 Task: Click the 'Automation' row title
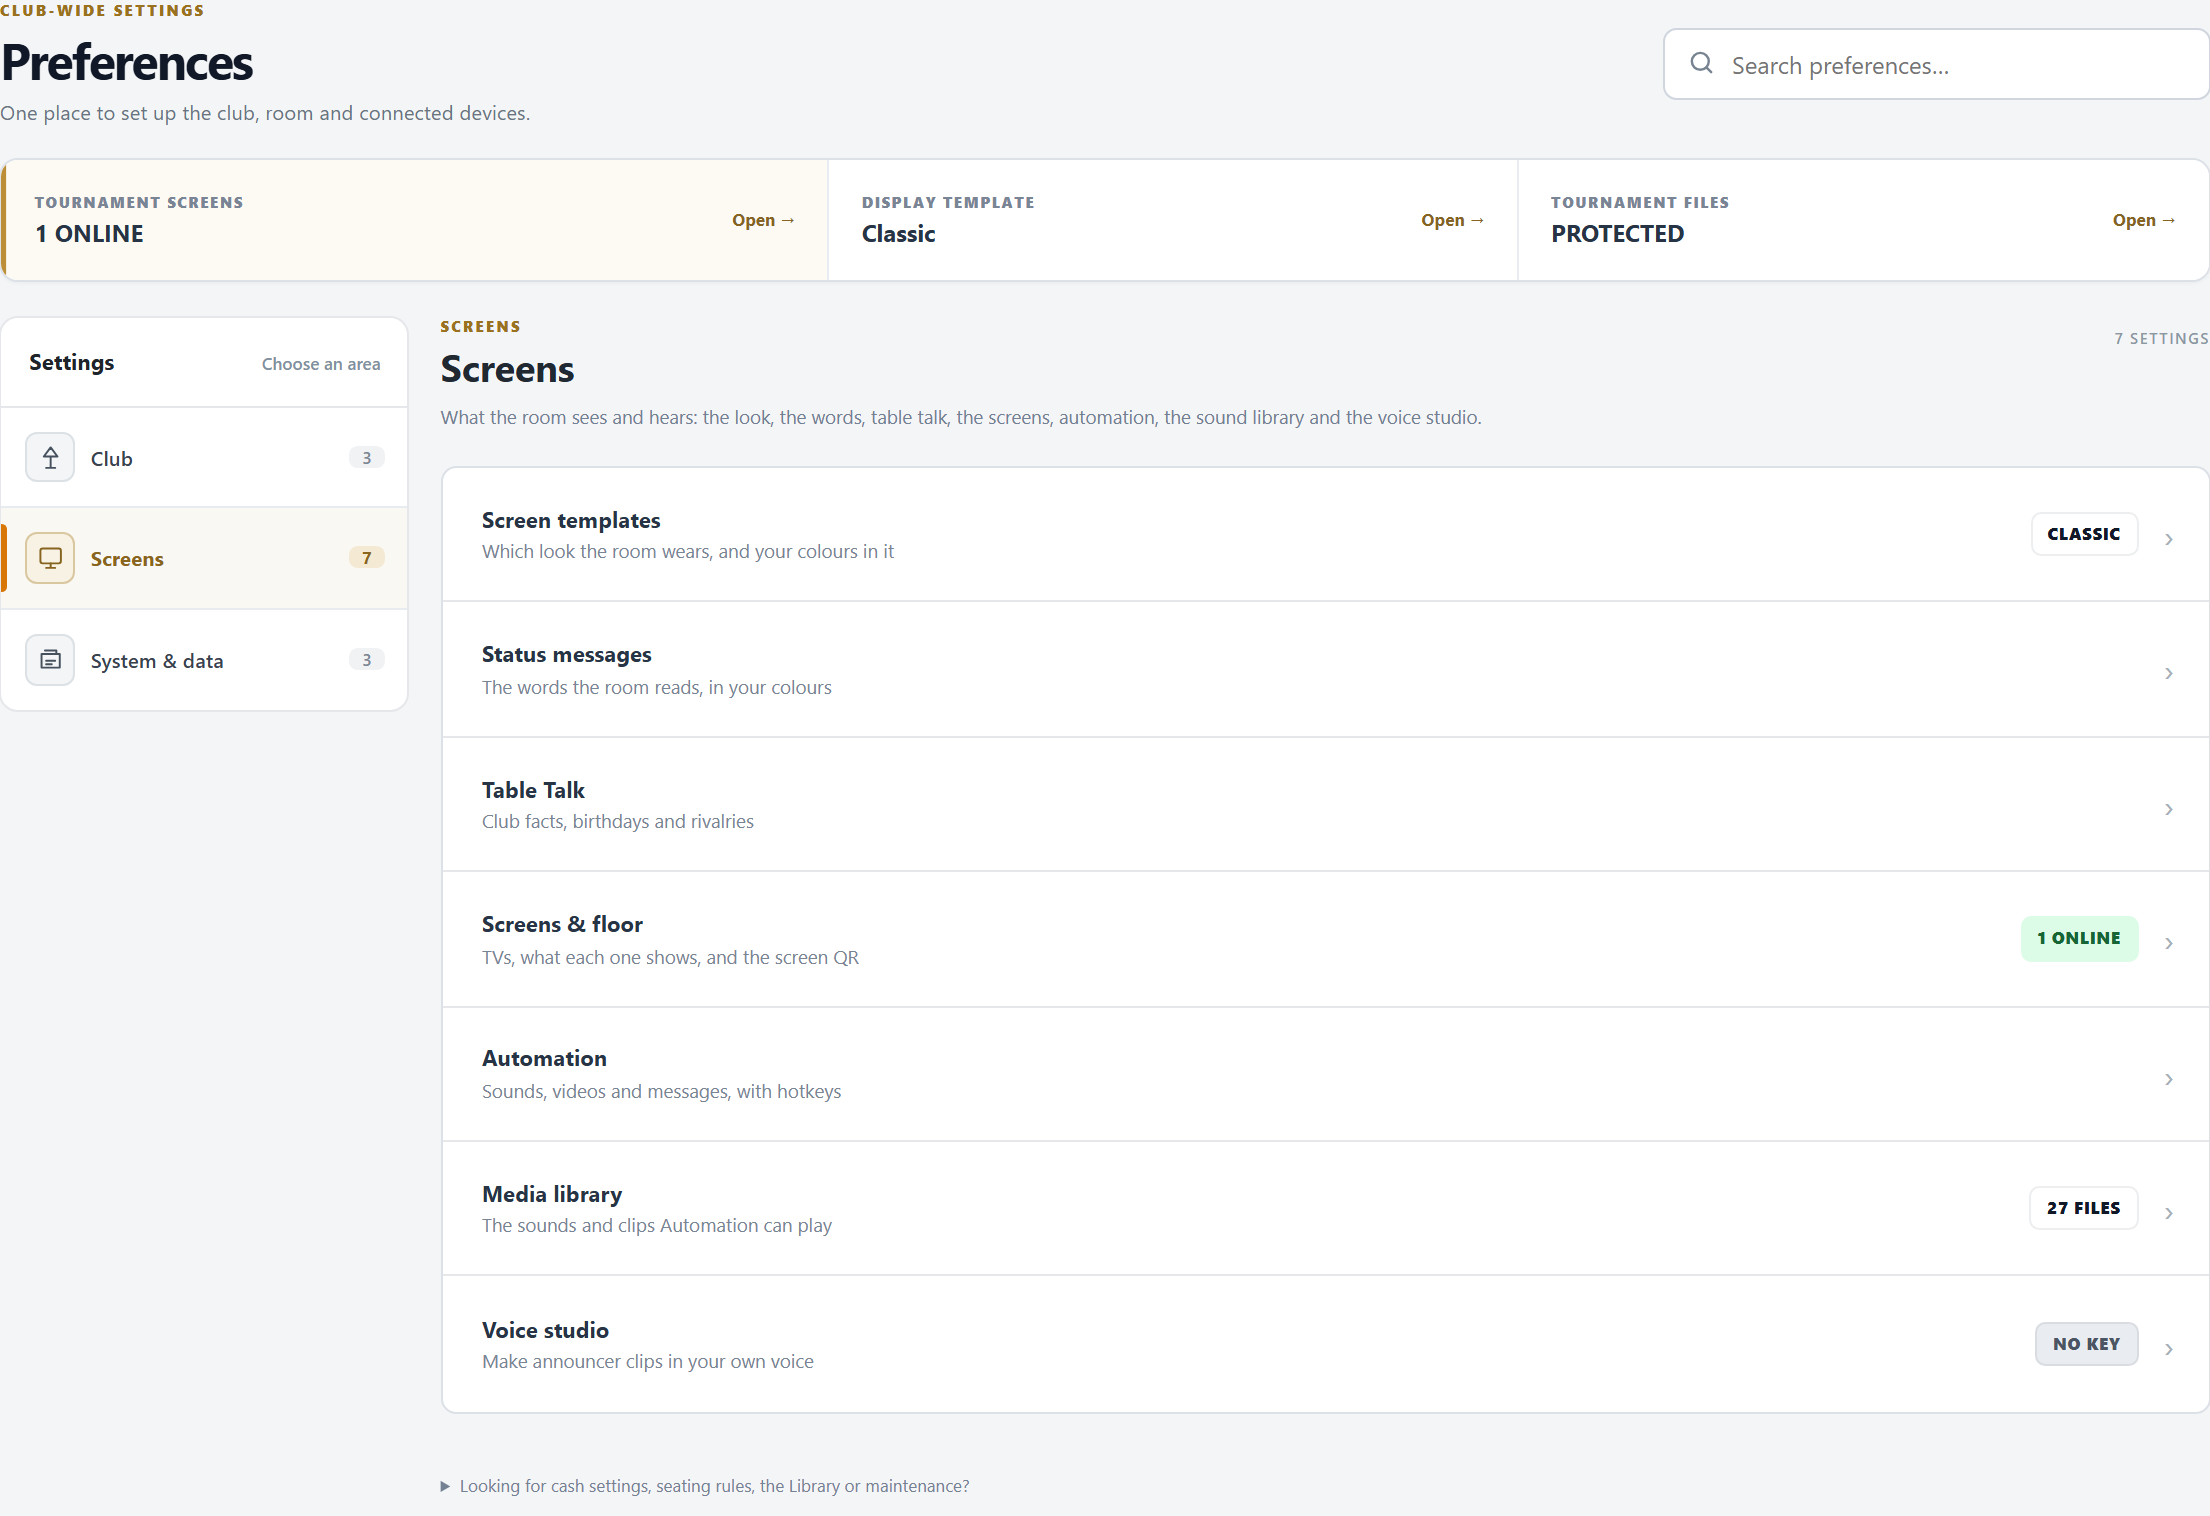click(544, 1058)
